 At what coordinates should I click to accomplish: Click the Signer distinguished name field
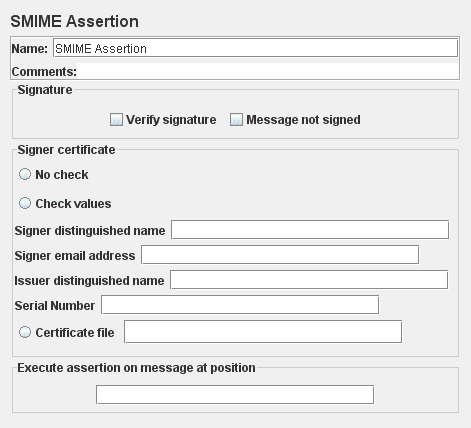310,230
